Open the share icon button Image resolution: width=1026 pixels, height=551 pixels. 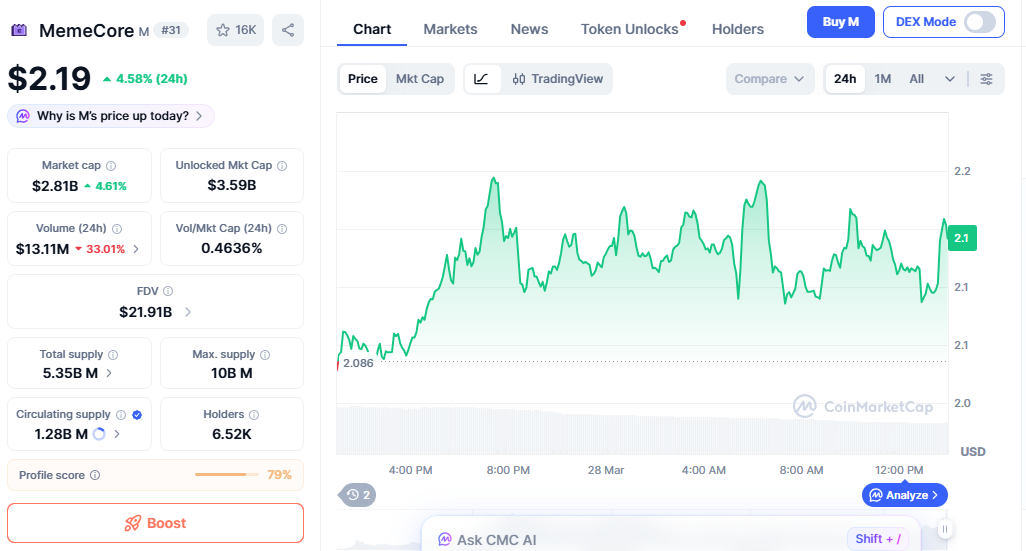coord(288,30)
